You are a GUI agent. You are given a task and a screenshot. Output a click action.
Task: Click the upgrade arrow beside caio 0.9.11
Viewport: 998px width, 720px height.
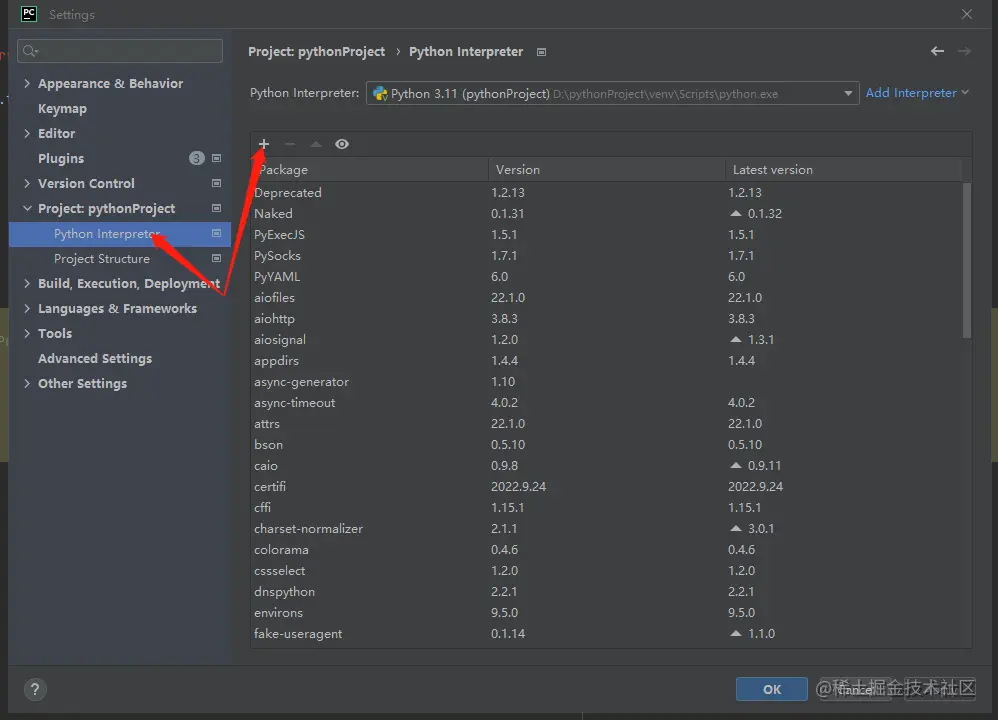(736, 465)
